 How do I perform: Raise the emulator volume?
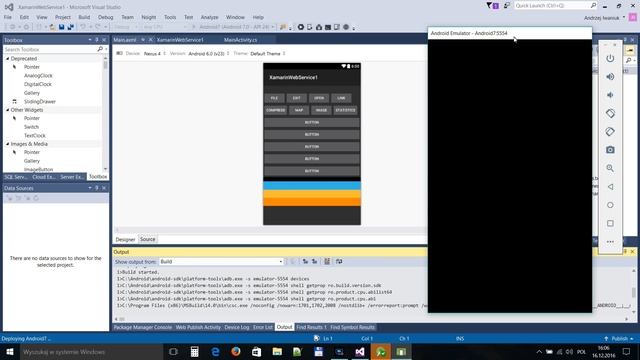pos(610,77)
